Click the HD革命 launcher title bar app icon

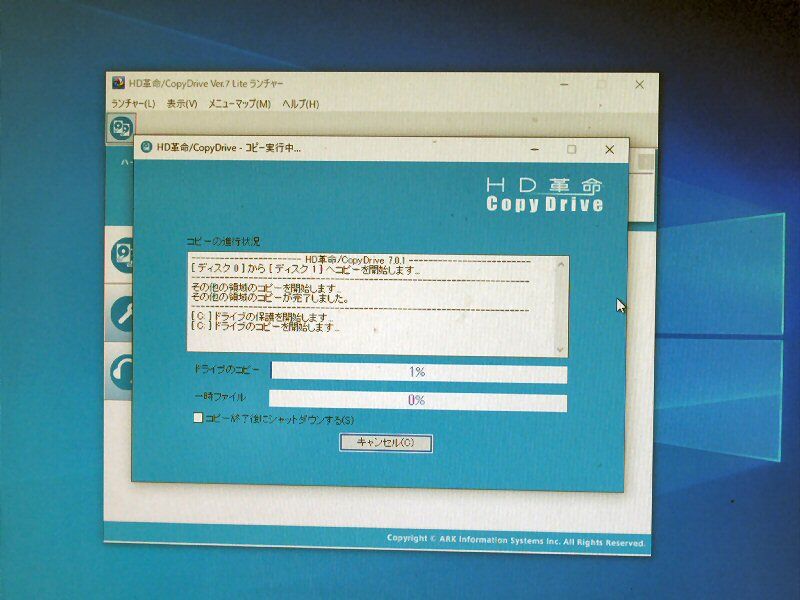pos(118,83)
